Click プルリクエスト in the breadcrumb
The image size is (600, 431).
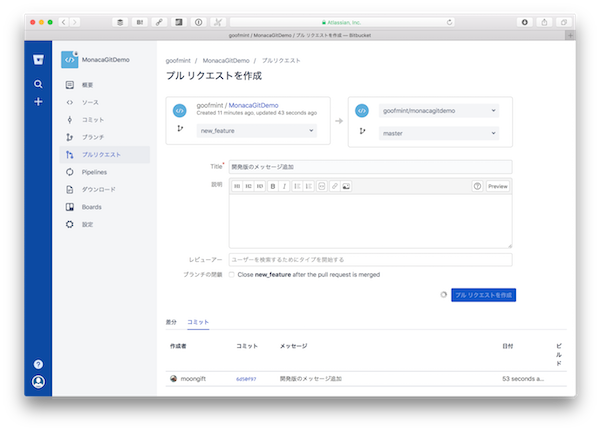(x=281, y=60)
